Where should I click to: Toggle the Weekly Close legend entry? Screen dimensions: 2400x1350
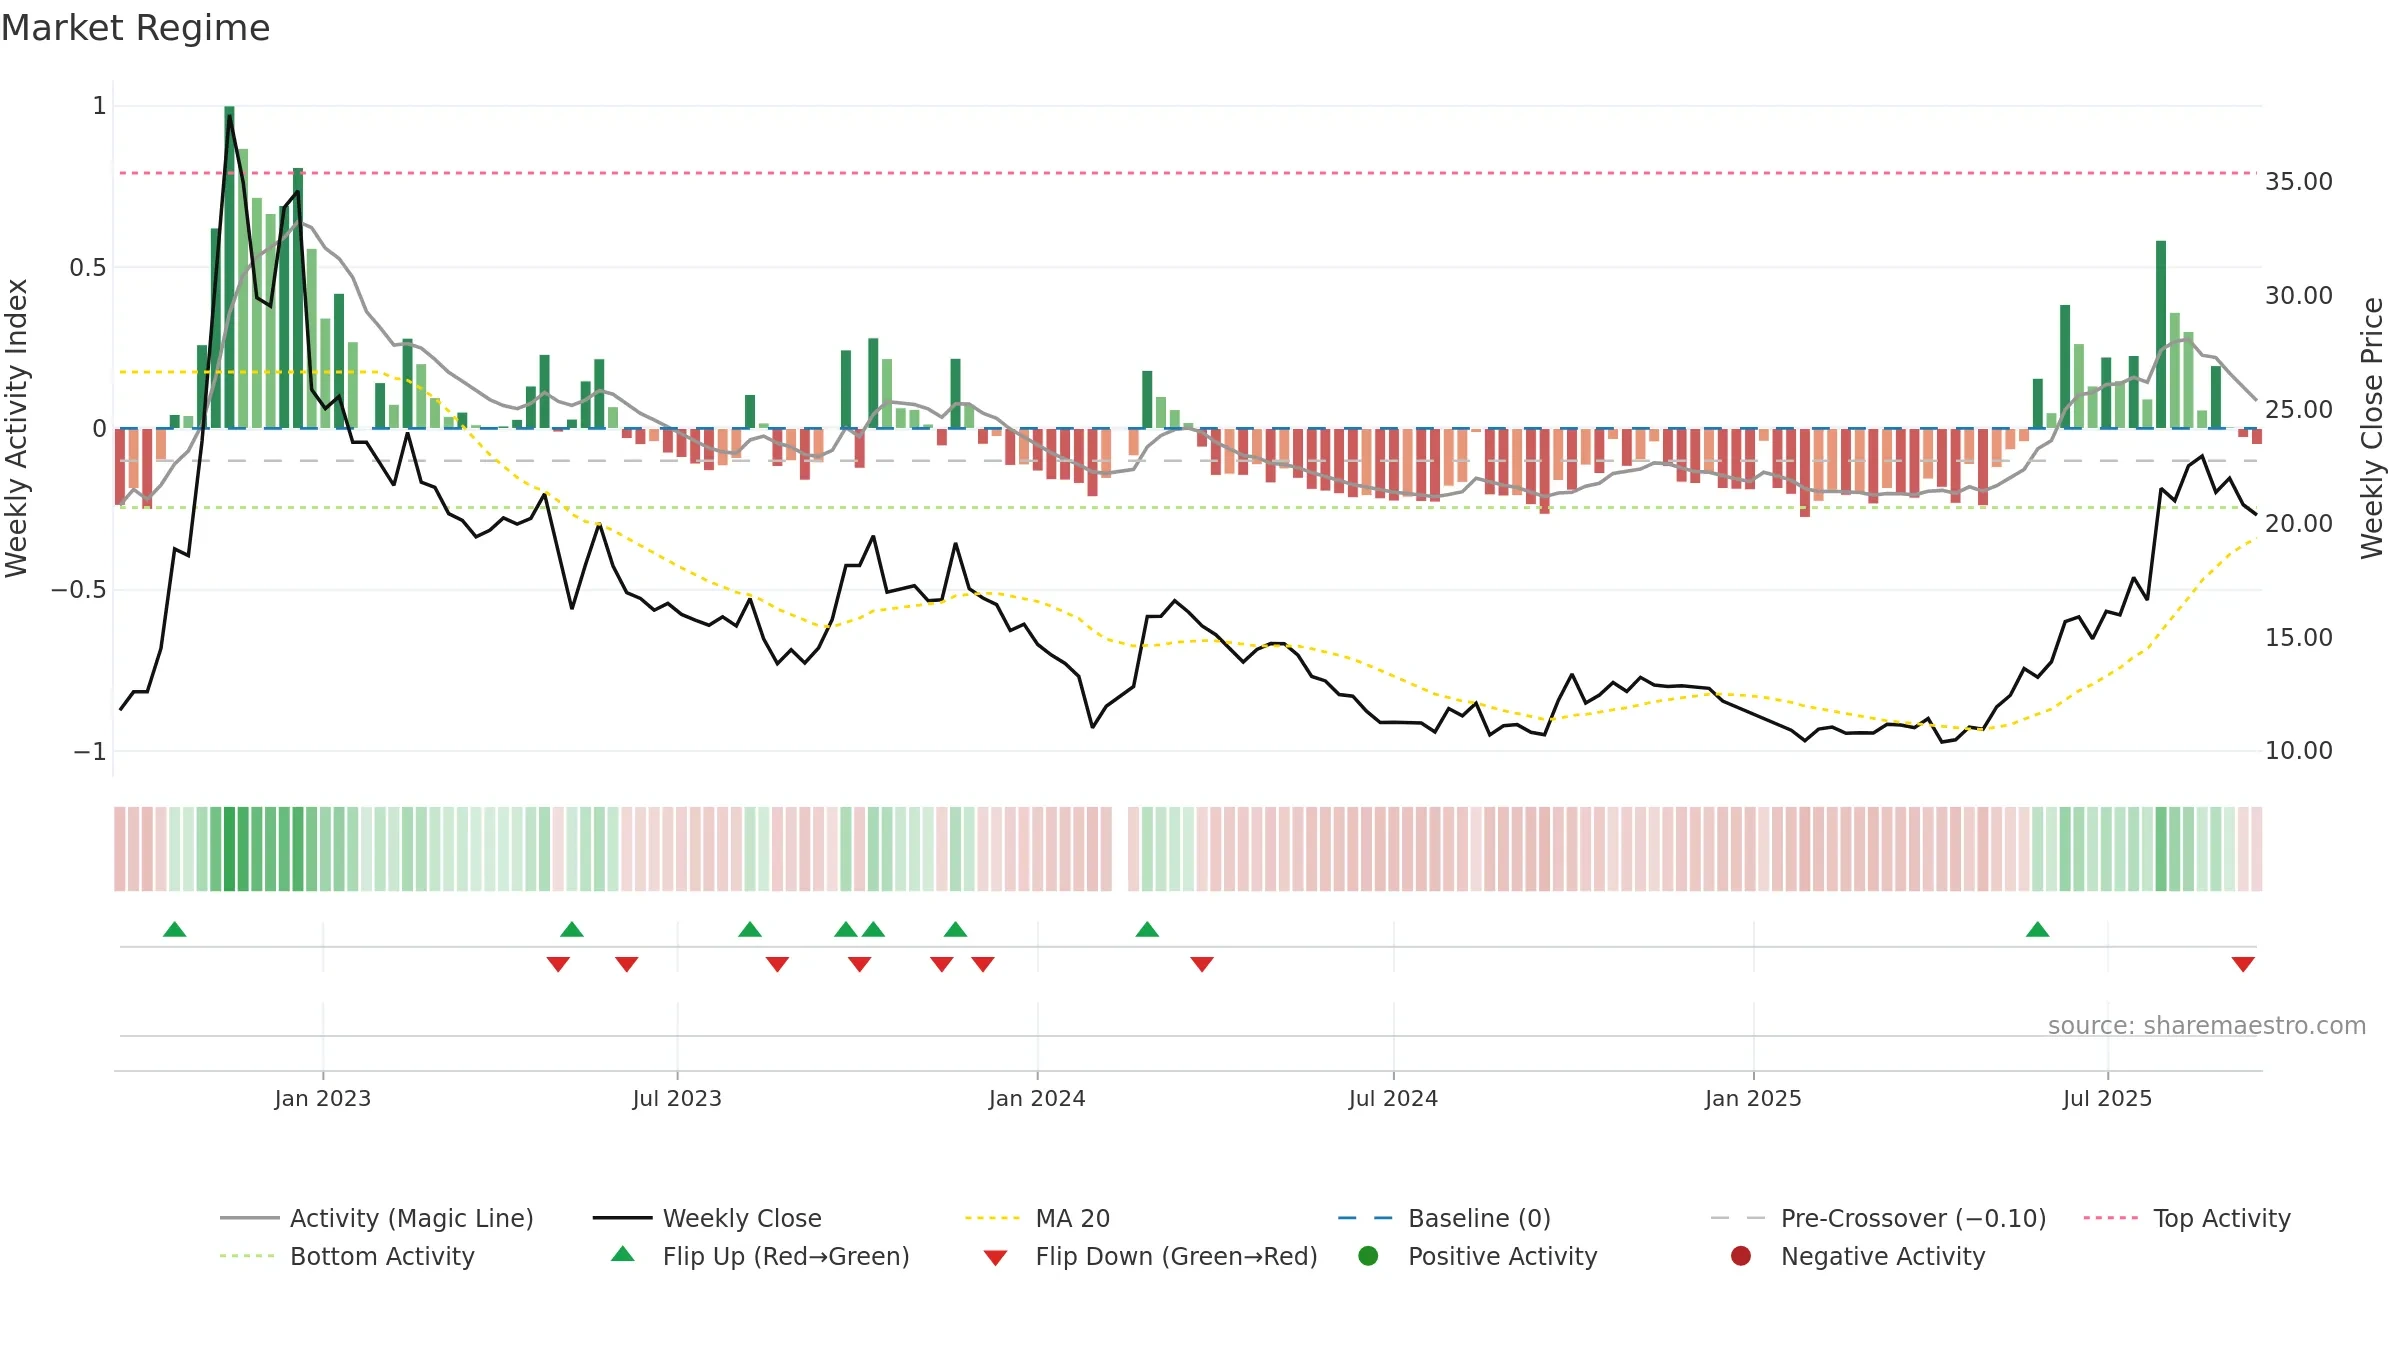[707, 1218]
